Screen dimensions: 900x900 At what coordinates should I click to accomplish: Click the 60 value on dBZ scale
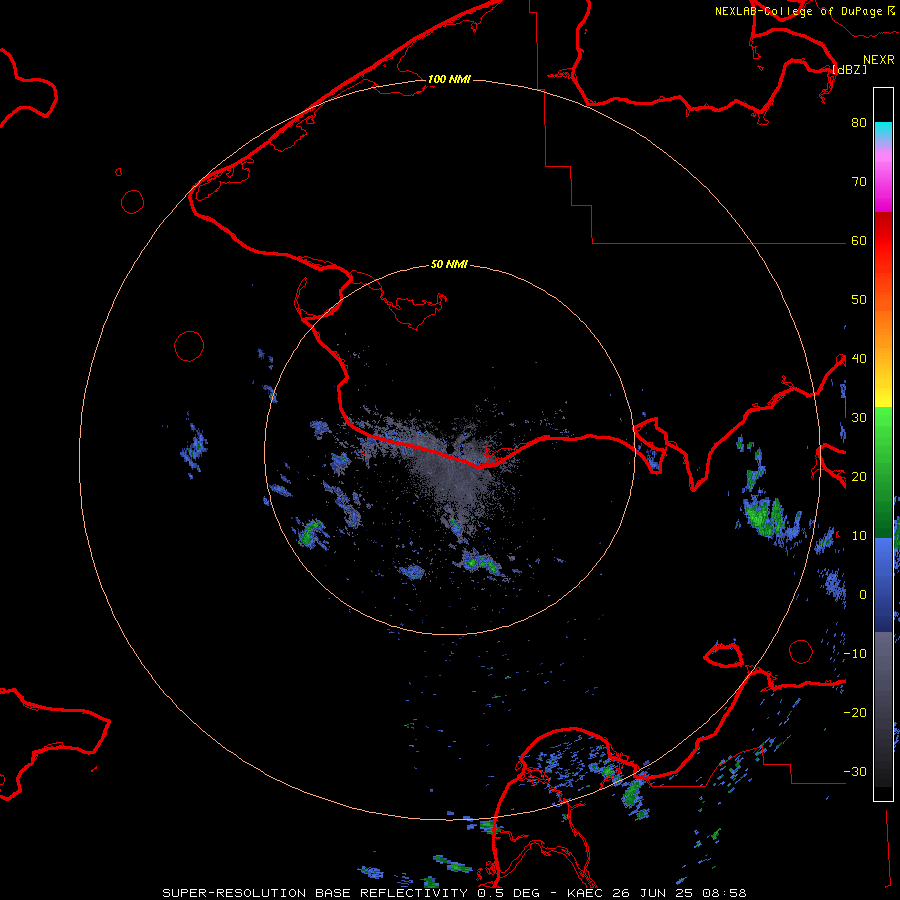859,240
